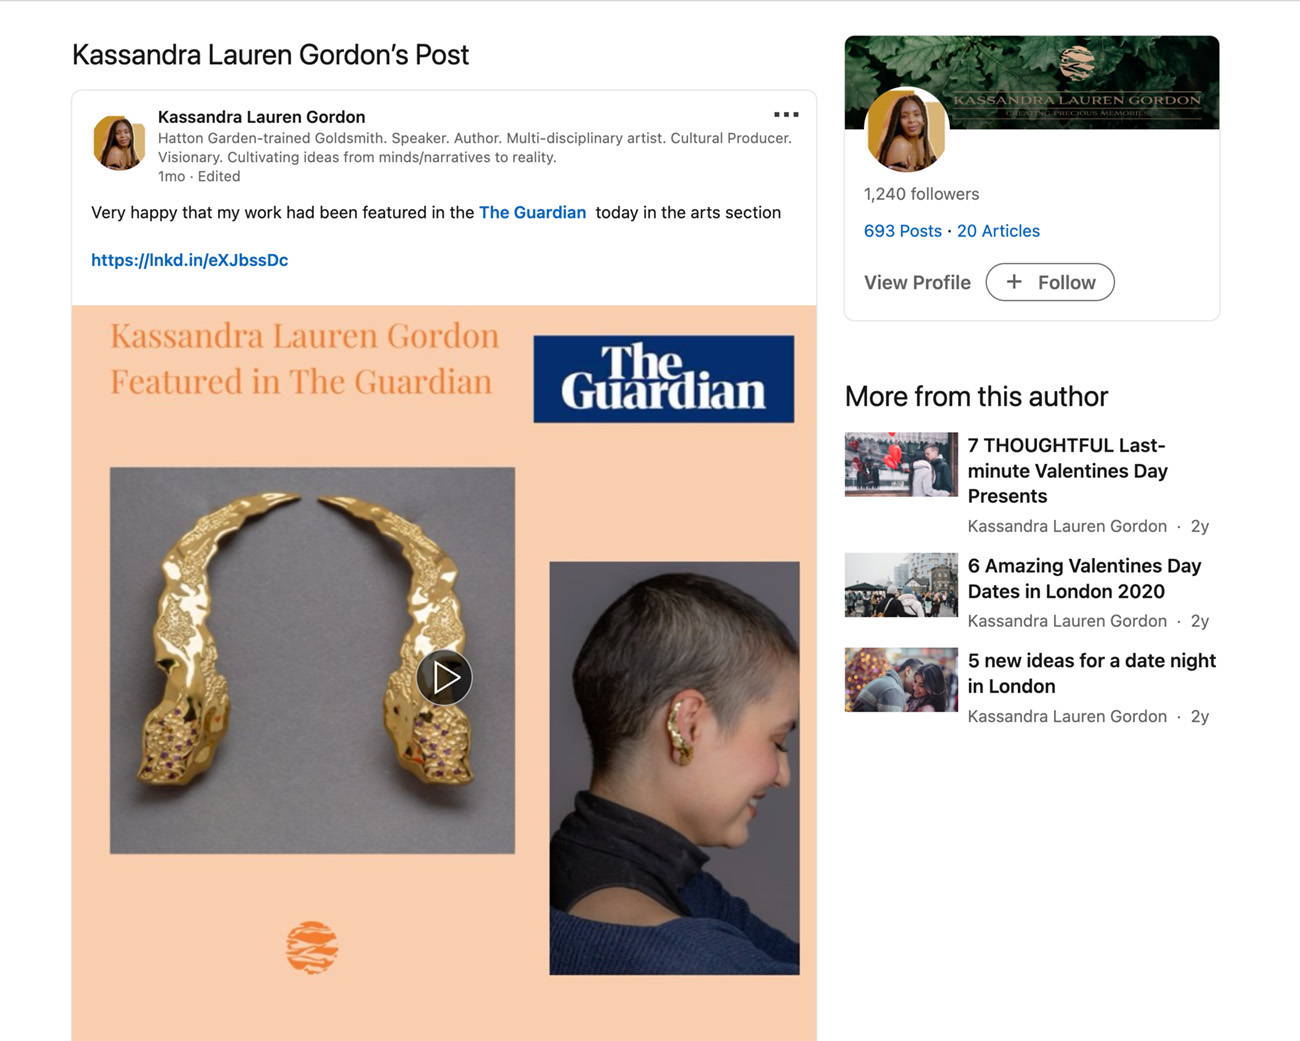Open the three-dot post options menu
This screenshot has height=1041, width=1300.
786,115
